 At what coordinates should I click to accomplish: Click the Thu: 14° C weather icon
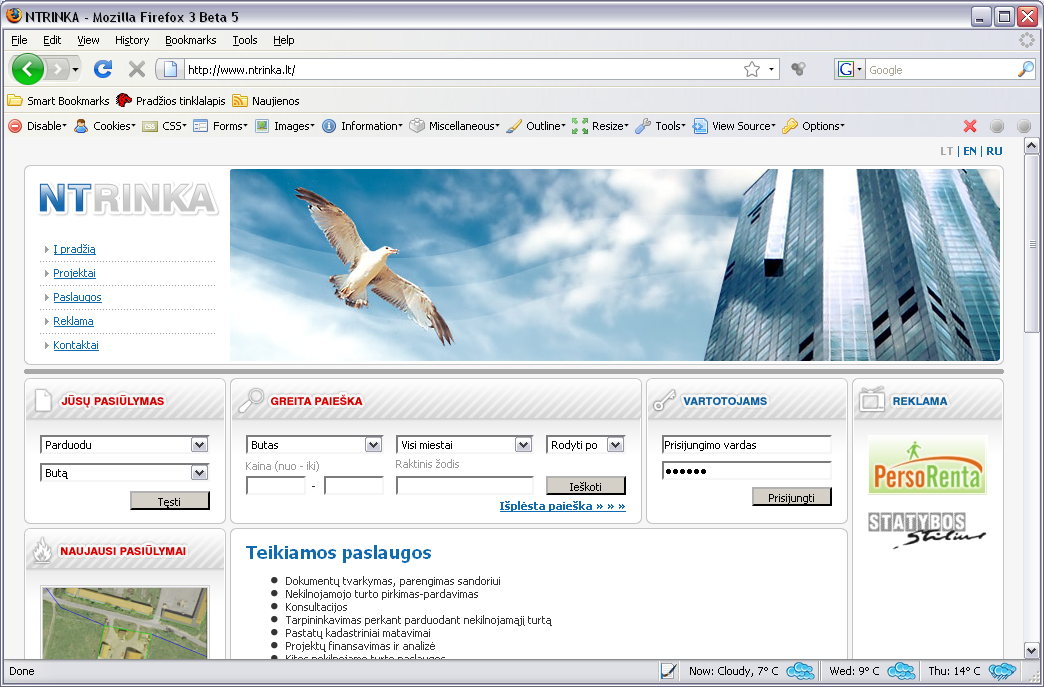(1003, 670)
